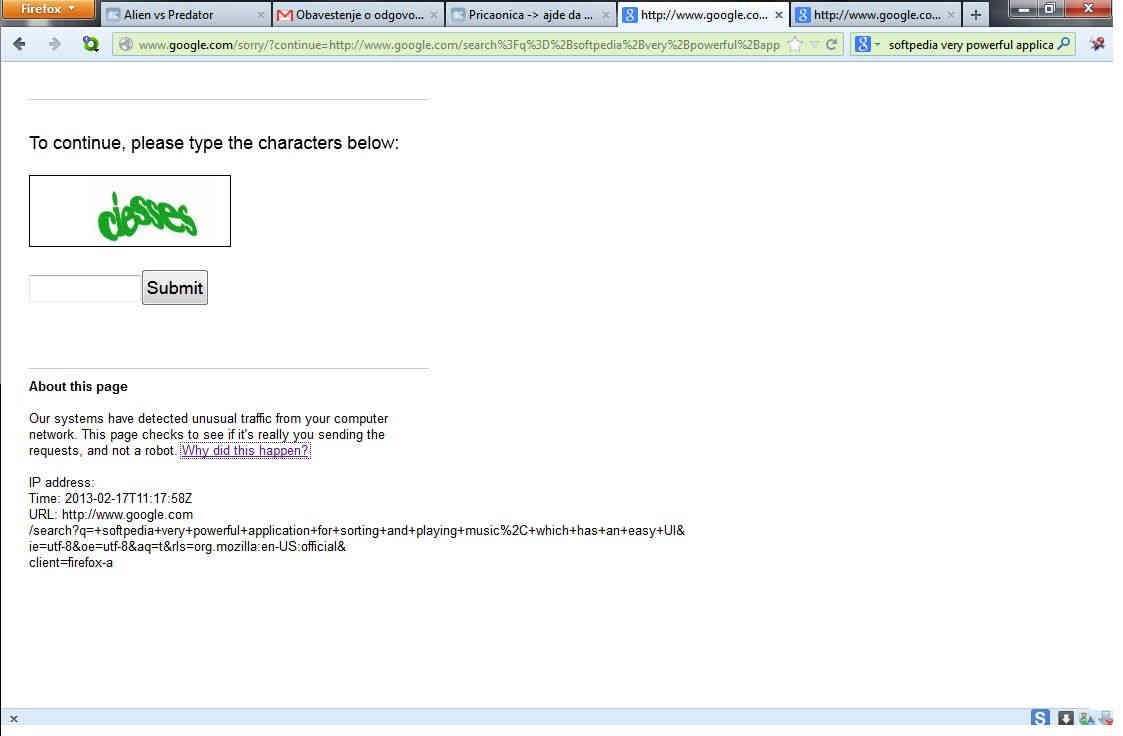This screenshot has height=736, width=1123.
Task: Bookmark this page with the star icon
Action: pyautogui.click(x=795, y=44)
